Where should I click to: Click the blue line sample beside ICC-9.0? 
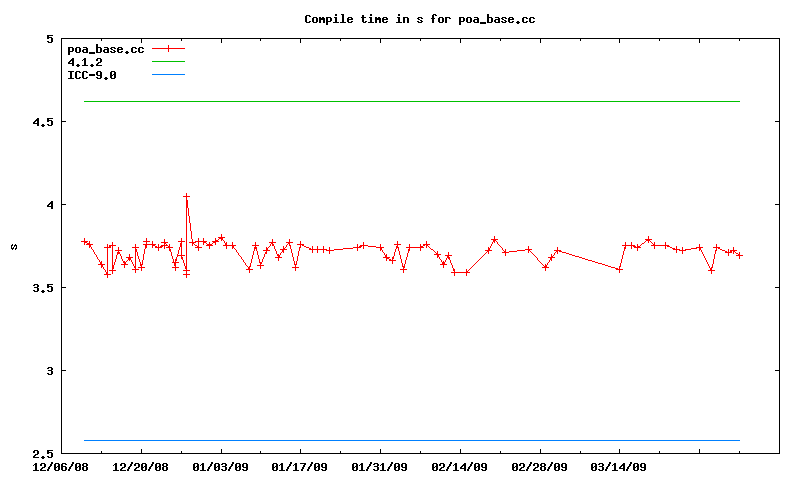169,75
